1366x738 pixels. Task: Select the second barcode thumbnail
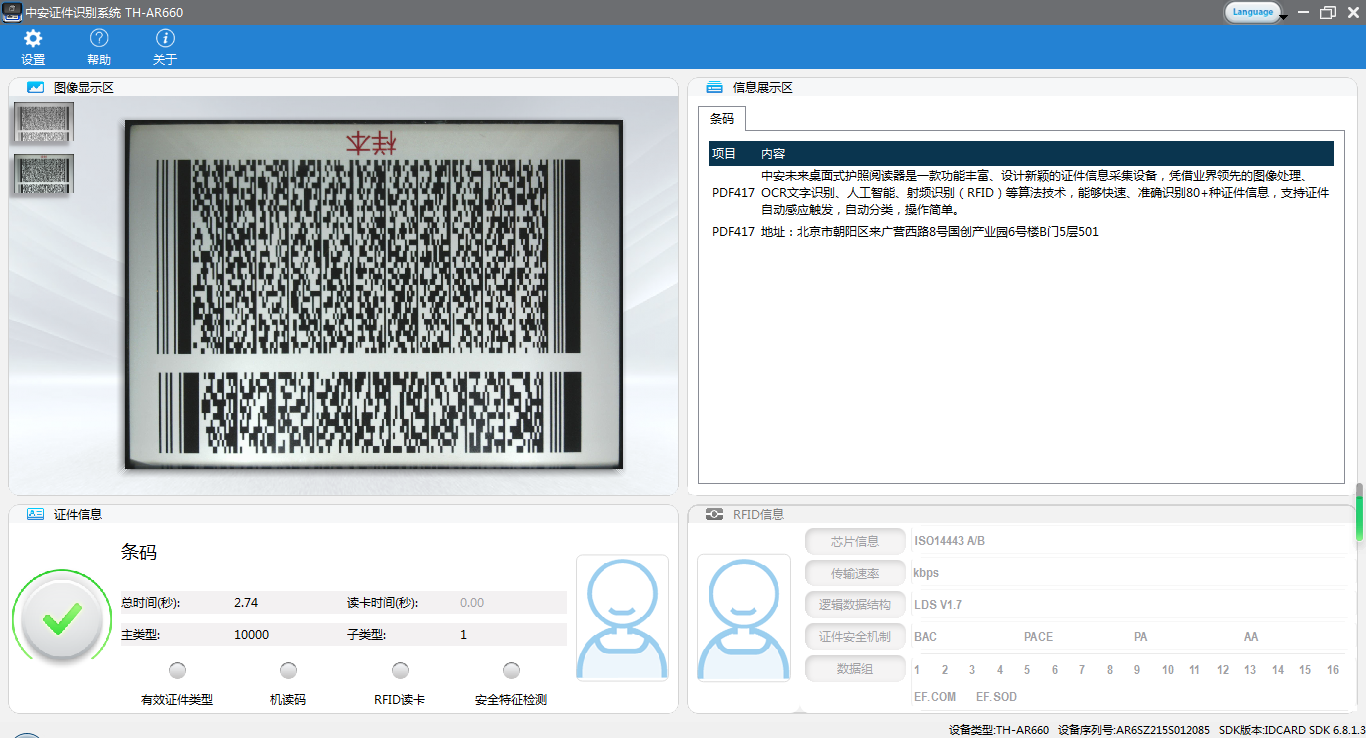(x=44, y=175)
